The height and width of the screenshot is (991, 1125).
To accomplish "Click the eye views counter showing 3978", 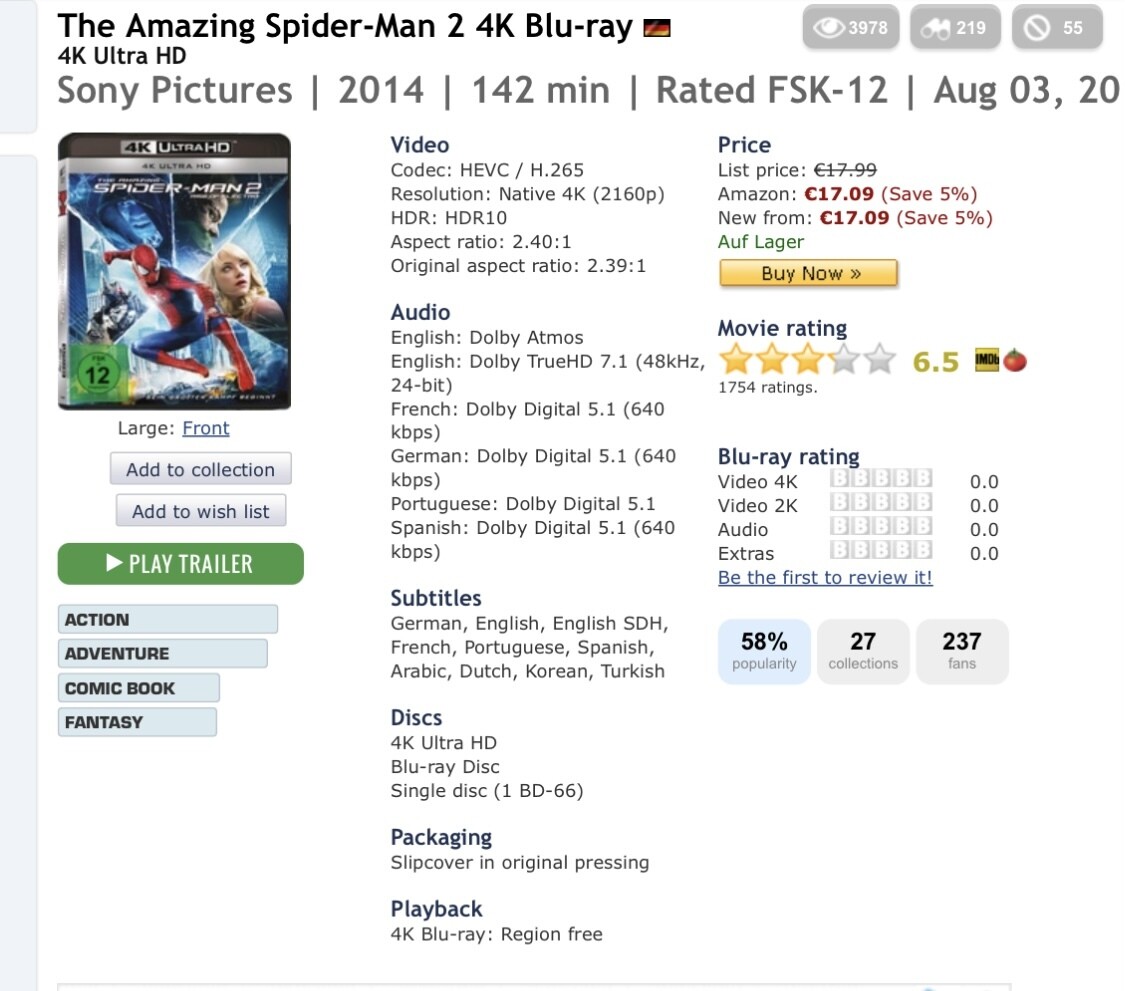I will [850, 28].
